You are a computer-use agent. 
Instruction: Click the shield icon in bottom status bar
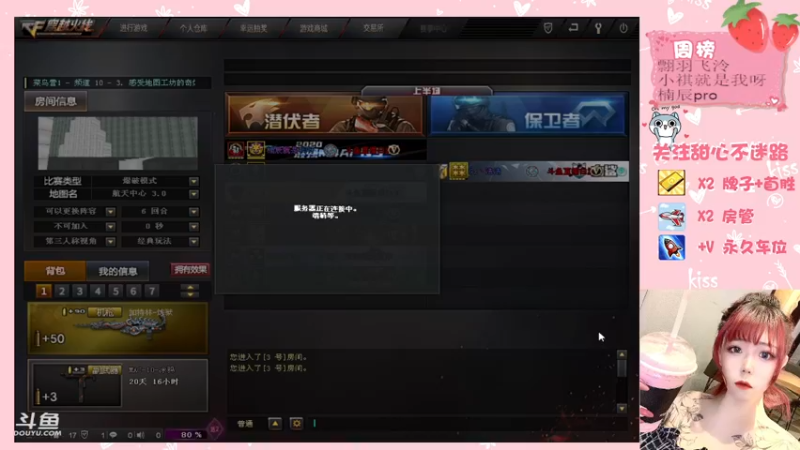coord(85,435)
